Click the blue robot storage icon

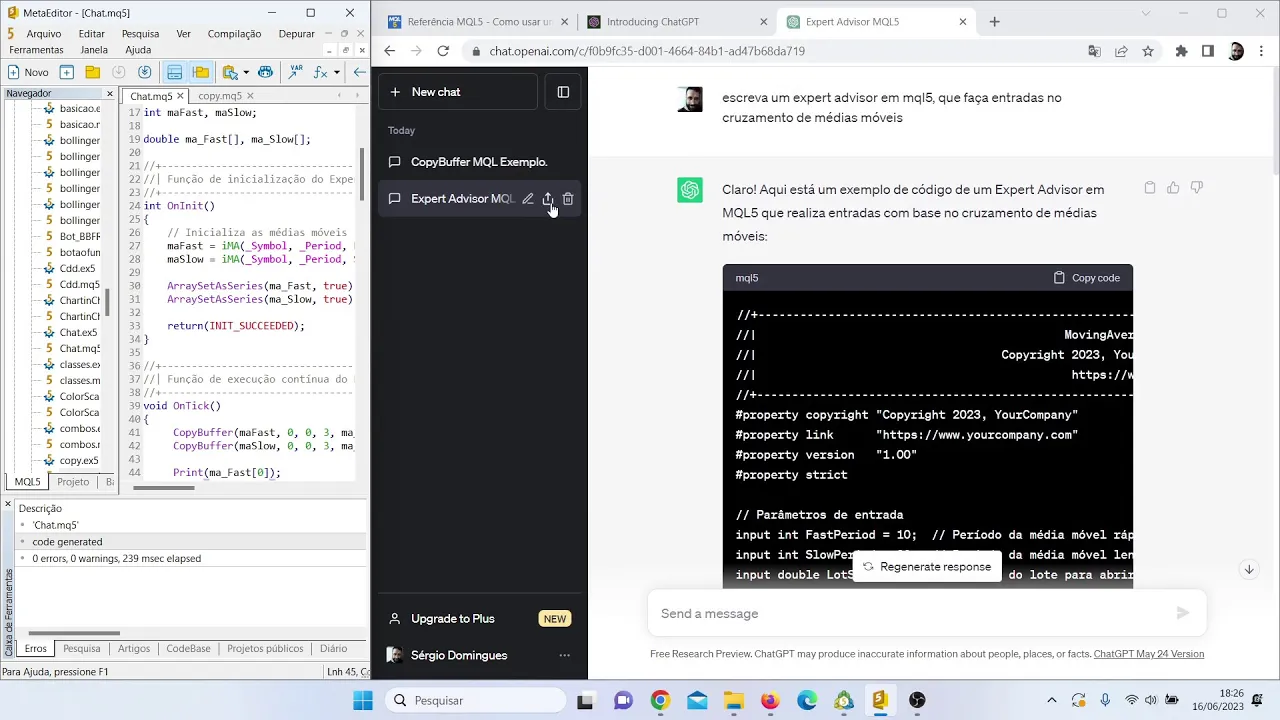pyautogui.click(x=265, y=72)
